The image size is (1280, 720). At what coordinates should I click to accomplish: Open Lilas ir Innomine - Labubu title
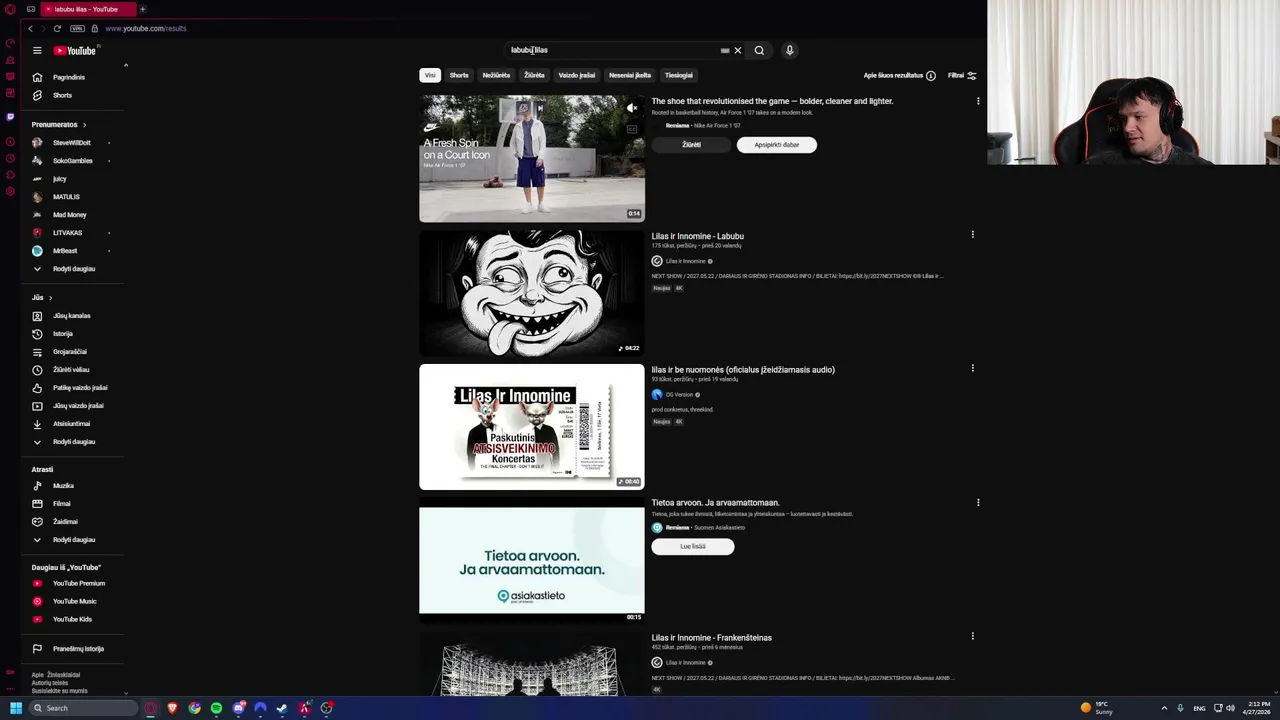click(698, 236)
